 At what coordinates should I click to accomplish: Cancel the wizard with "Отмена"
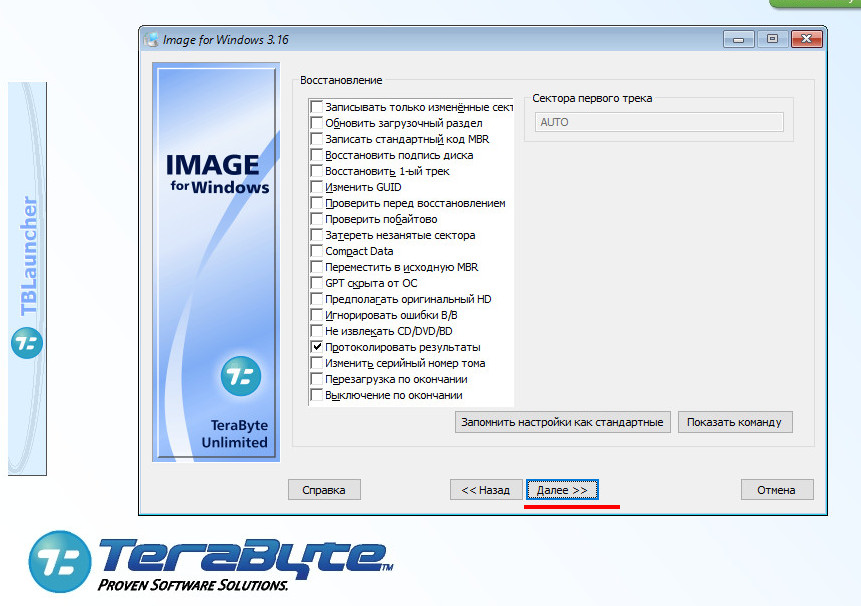[x=776, y=490]
